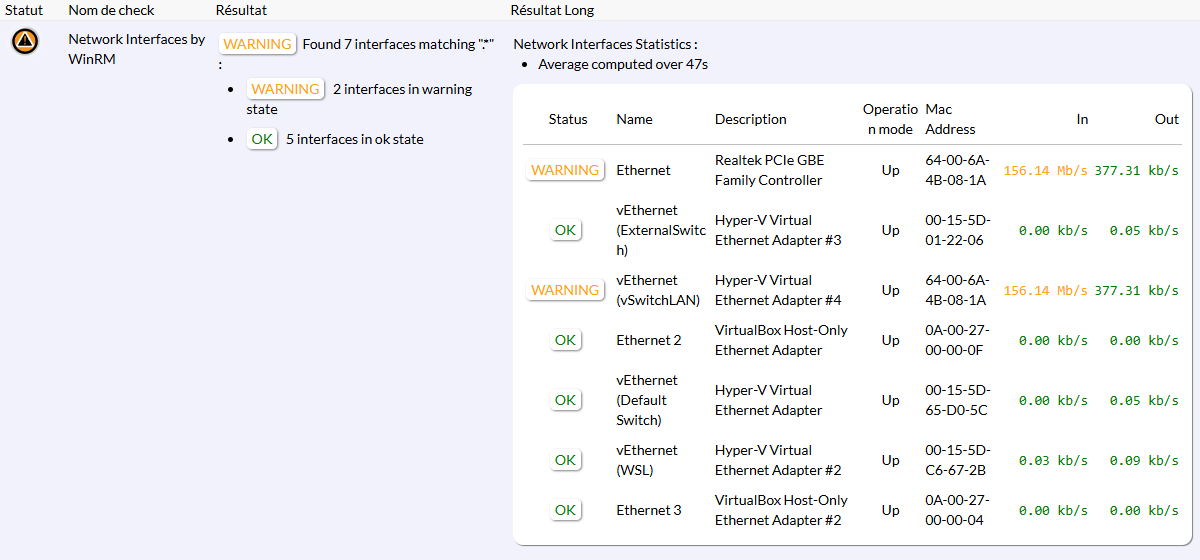Click the 'Statut' column header
Screen dimensions: 1200x560
(24, 10)
